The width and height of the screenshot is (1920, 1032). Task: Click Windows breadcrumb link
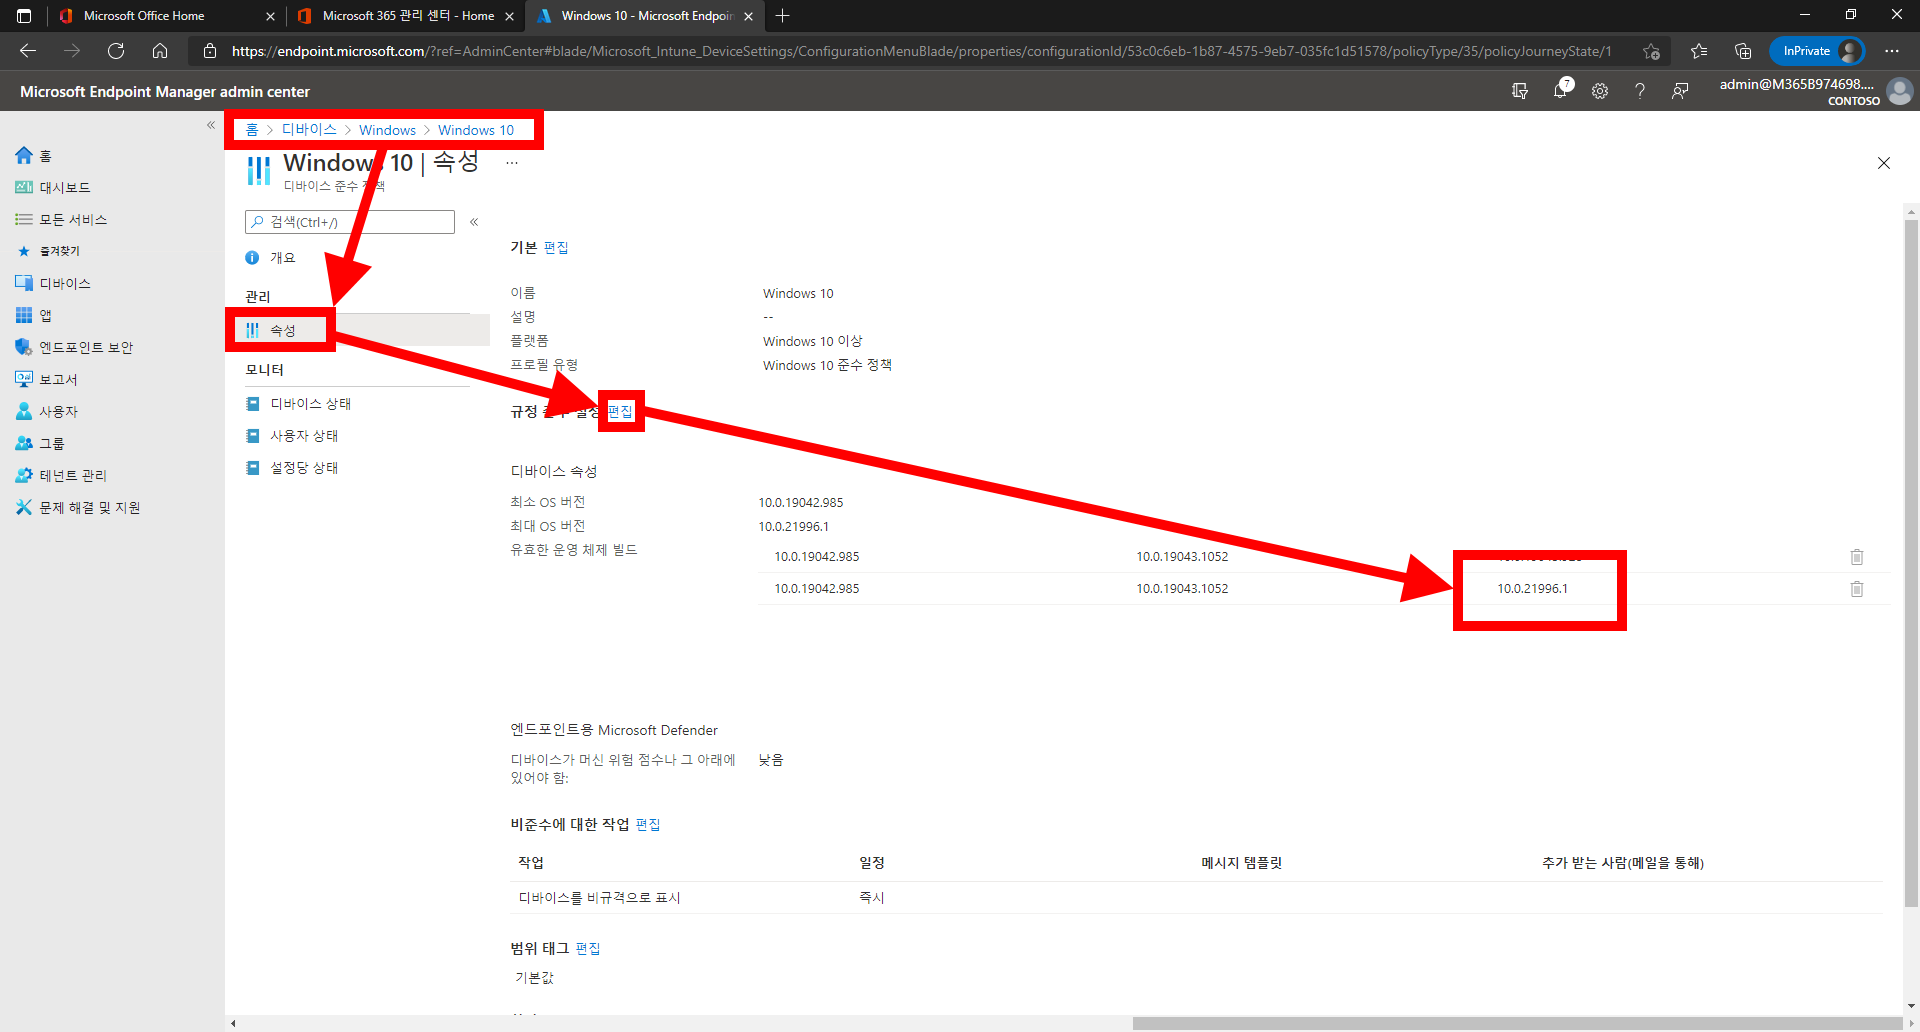pyautogui.click(x=387, y=130)
